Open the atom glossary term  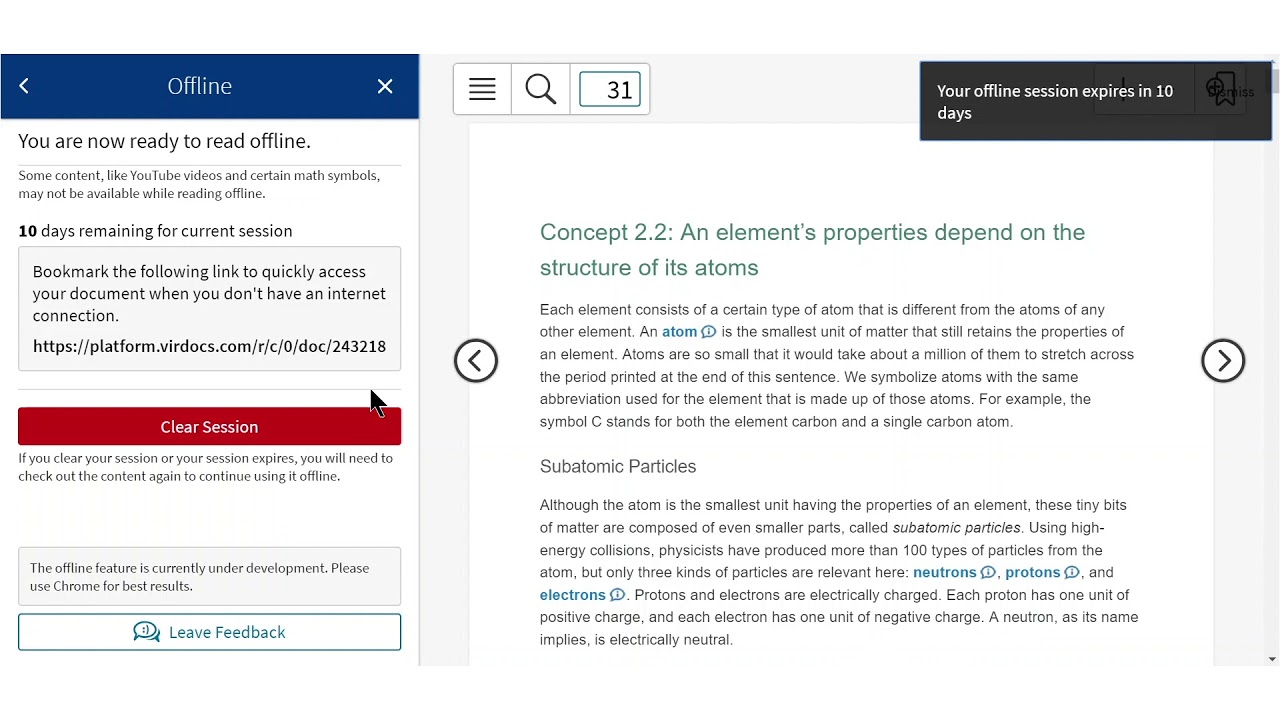coord(679,332)
